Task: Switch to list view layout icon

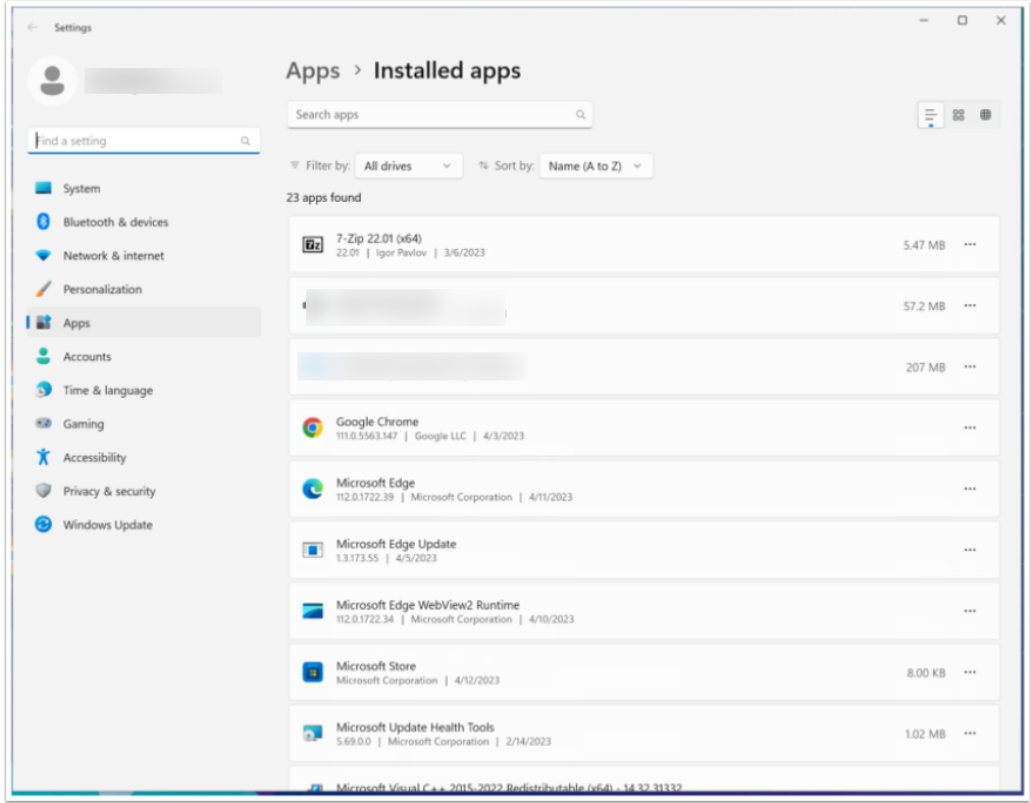Action: [x=930, y=115]
